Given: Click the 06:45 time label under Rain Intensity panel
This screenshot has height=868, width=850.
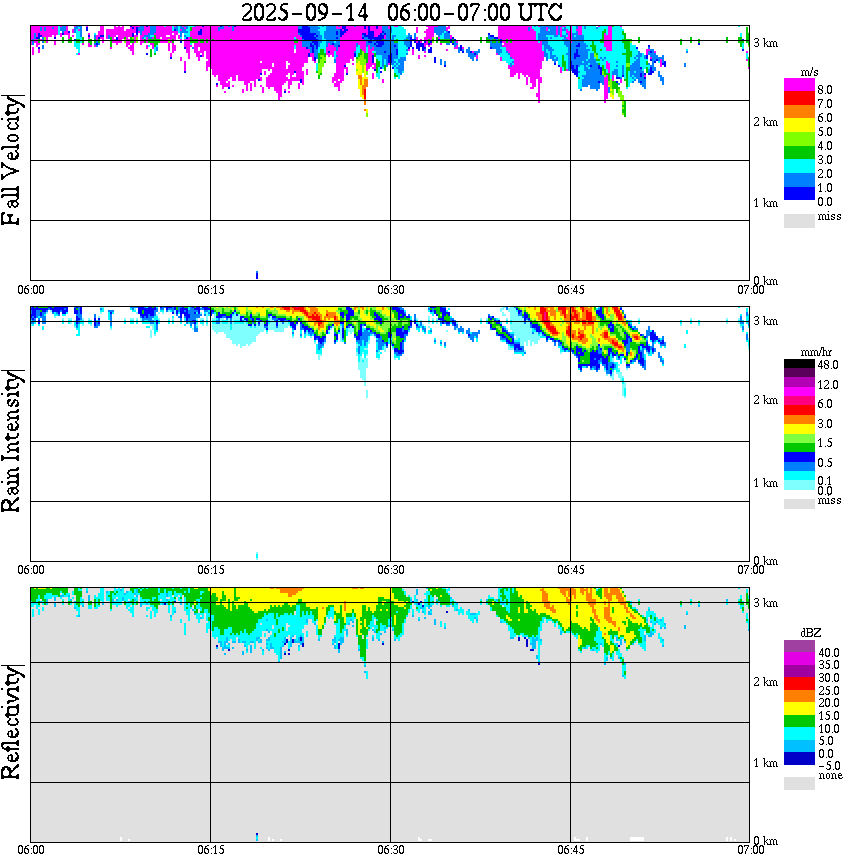Looking at the screenshot, I should [571, 570].
